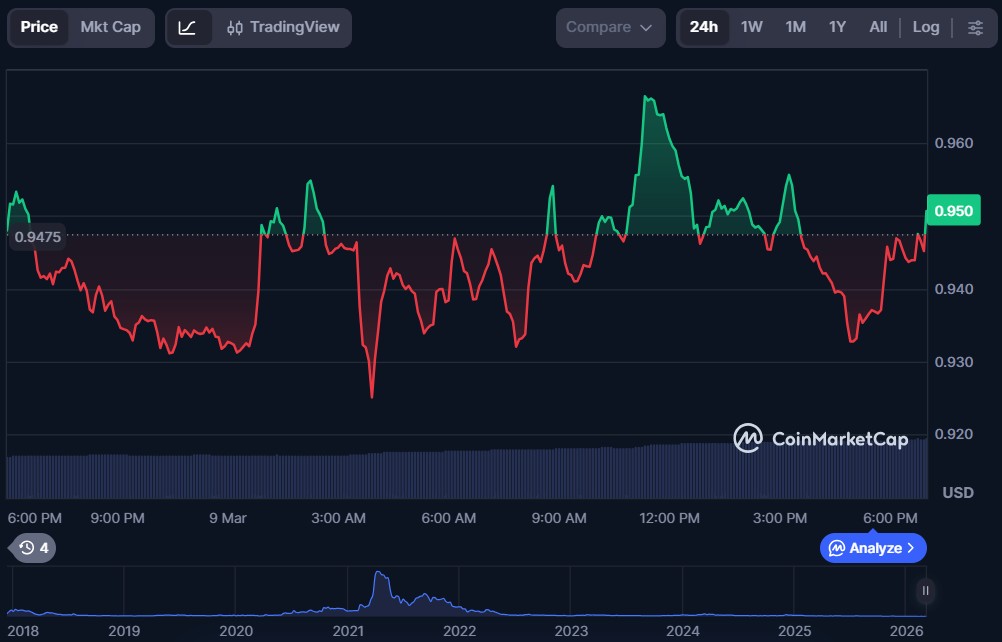Set the chart range to 1M
This screenshot has width=1002, height=642.
(795, 27)
